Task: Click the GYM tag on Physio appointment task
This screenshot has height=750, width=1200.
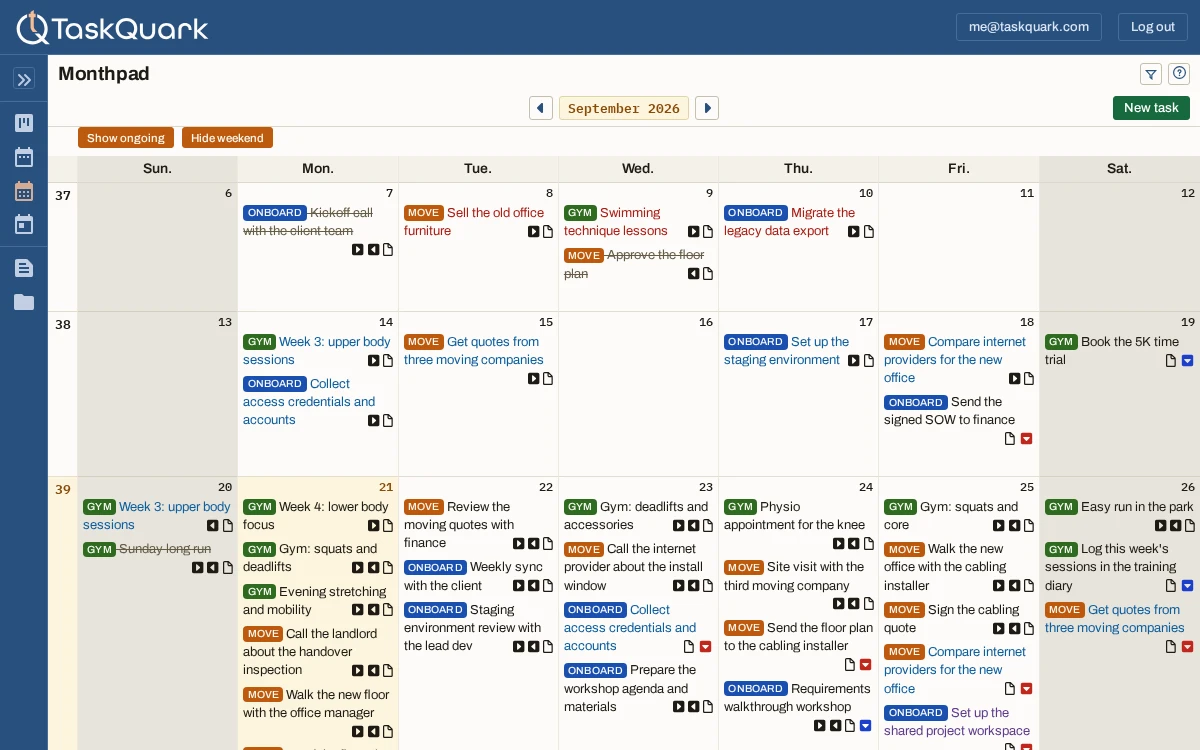Action: pyautogui.click(x=740, y=507)
